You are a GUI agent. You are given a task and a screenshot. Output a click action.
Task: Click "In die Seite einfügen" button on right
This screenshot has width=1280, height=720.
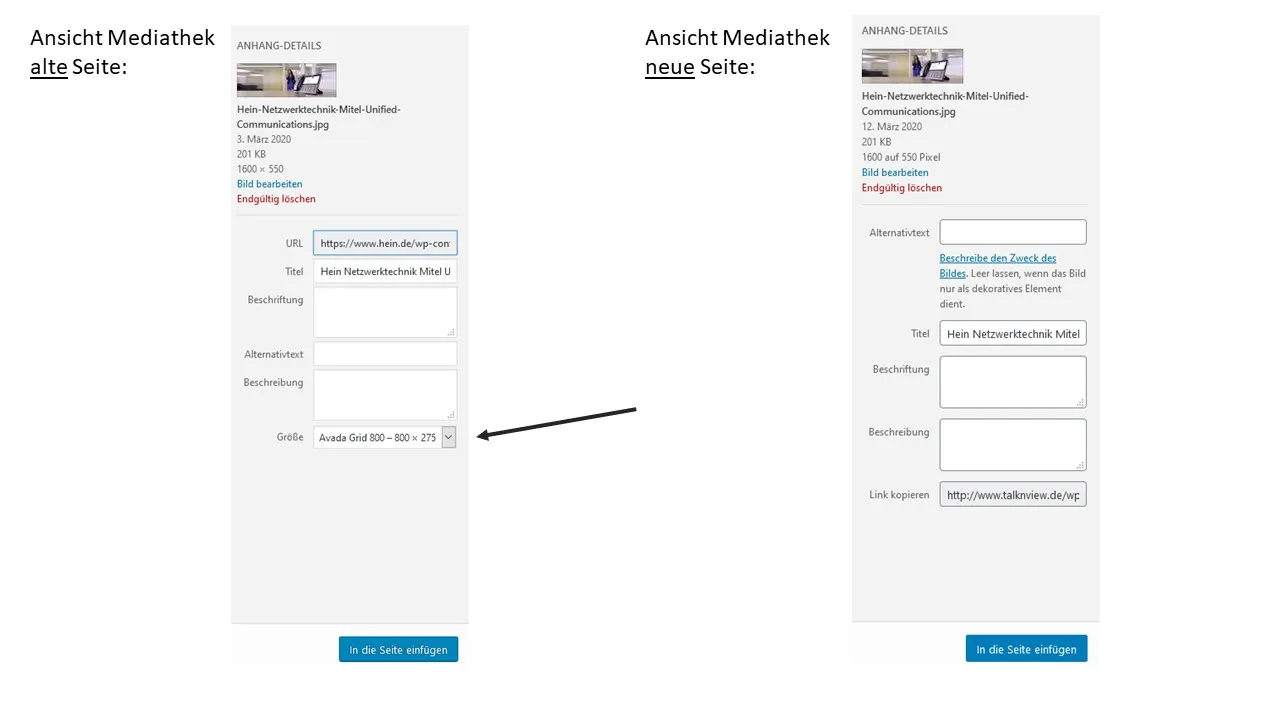coord(1026,648)
